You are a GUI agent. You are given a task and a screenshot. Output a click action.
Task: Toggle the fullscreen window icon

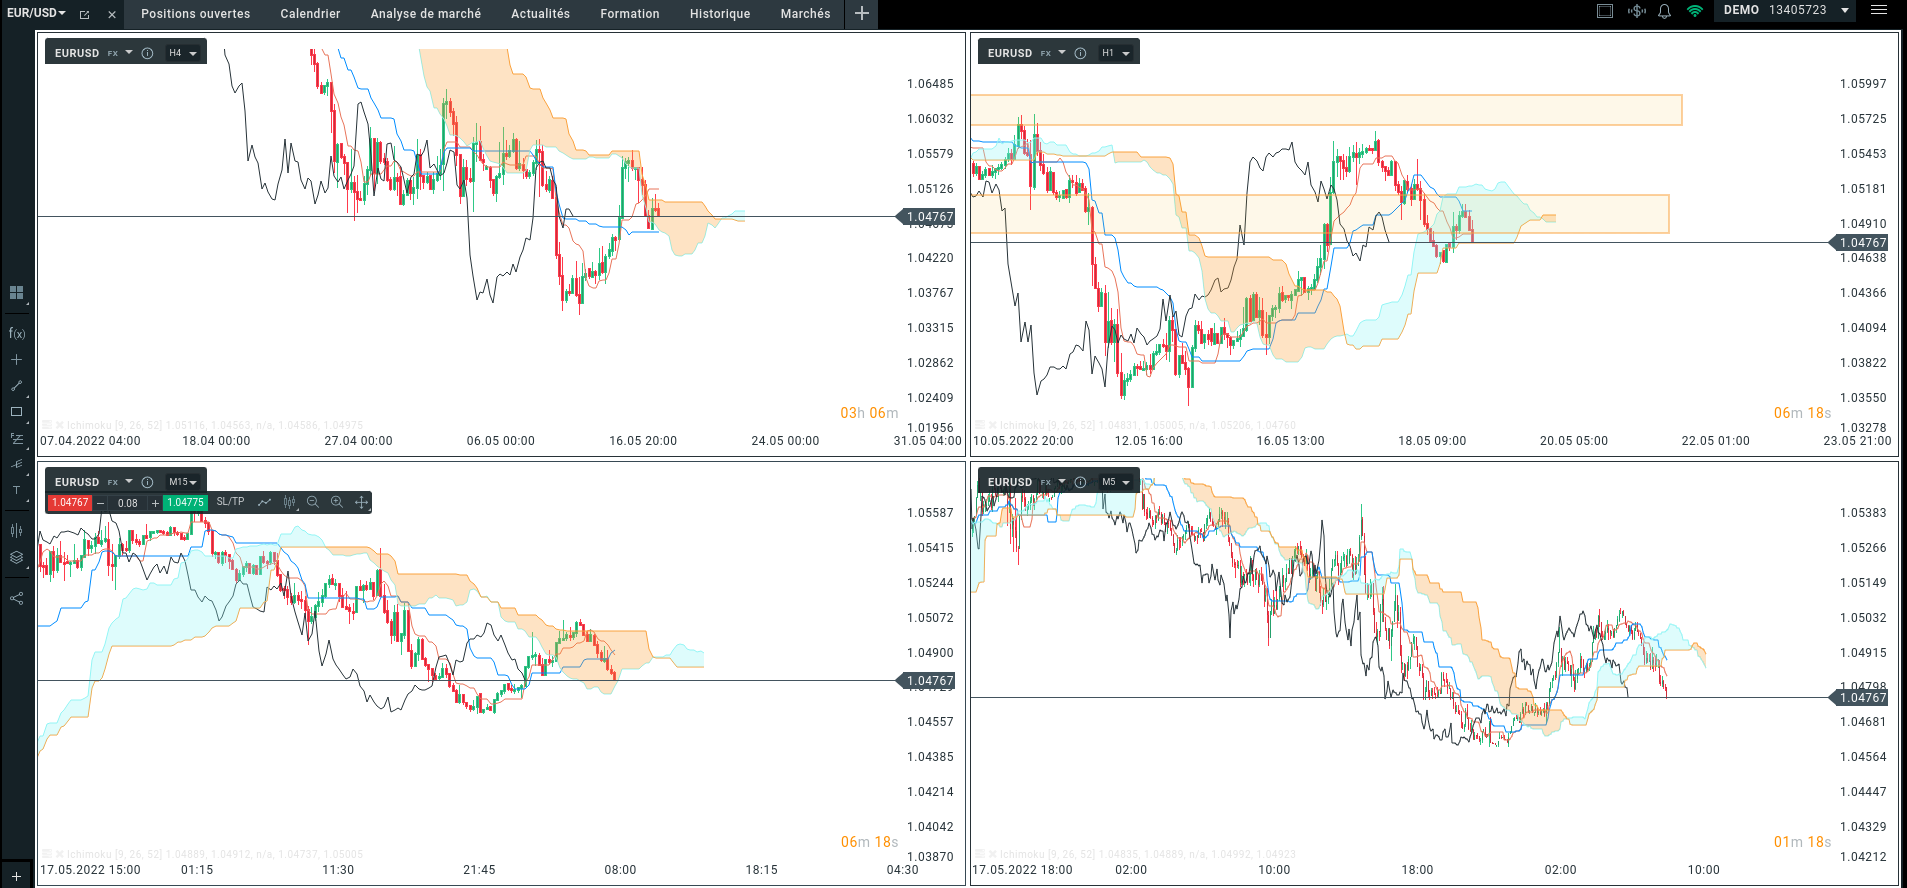coord(1605,12)
